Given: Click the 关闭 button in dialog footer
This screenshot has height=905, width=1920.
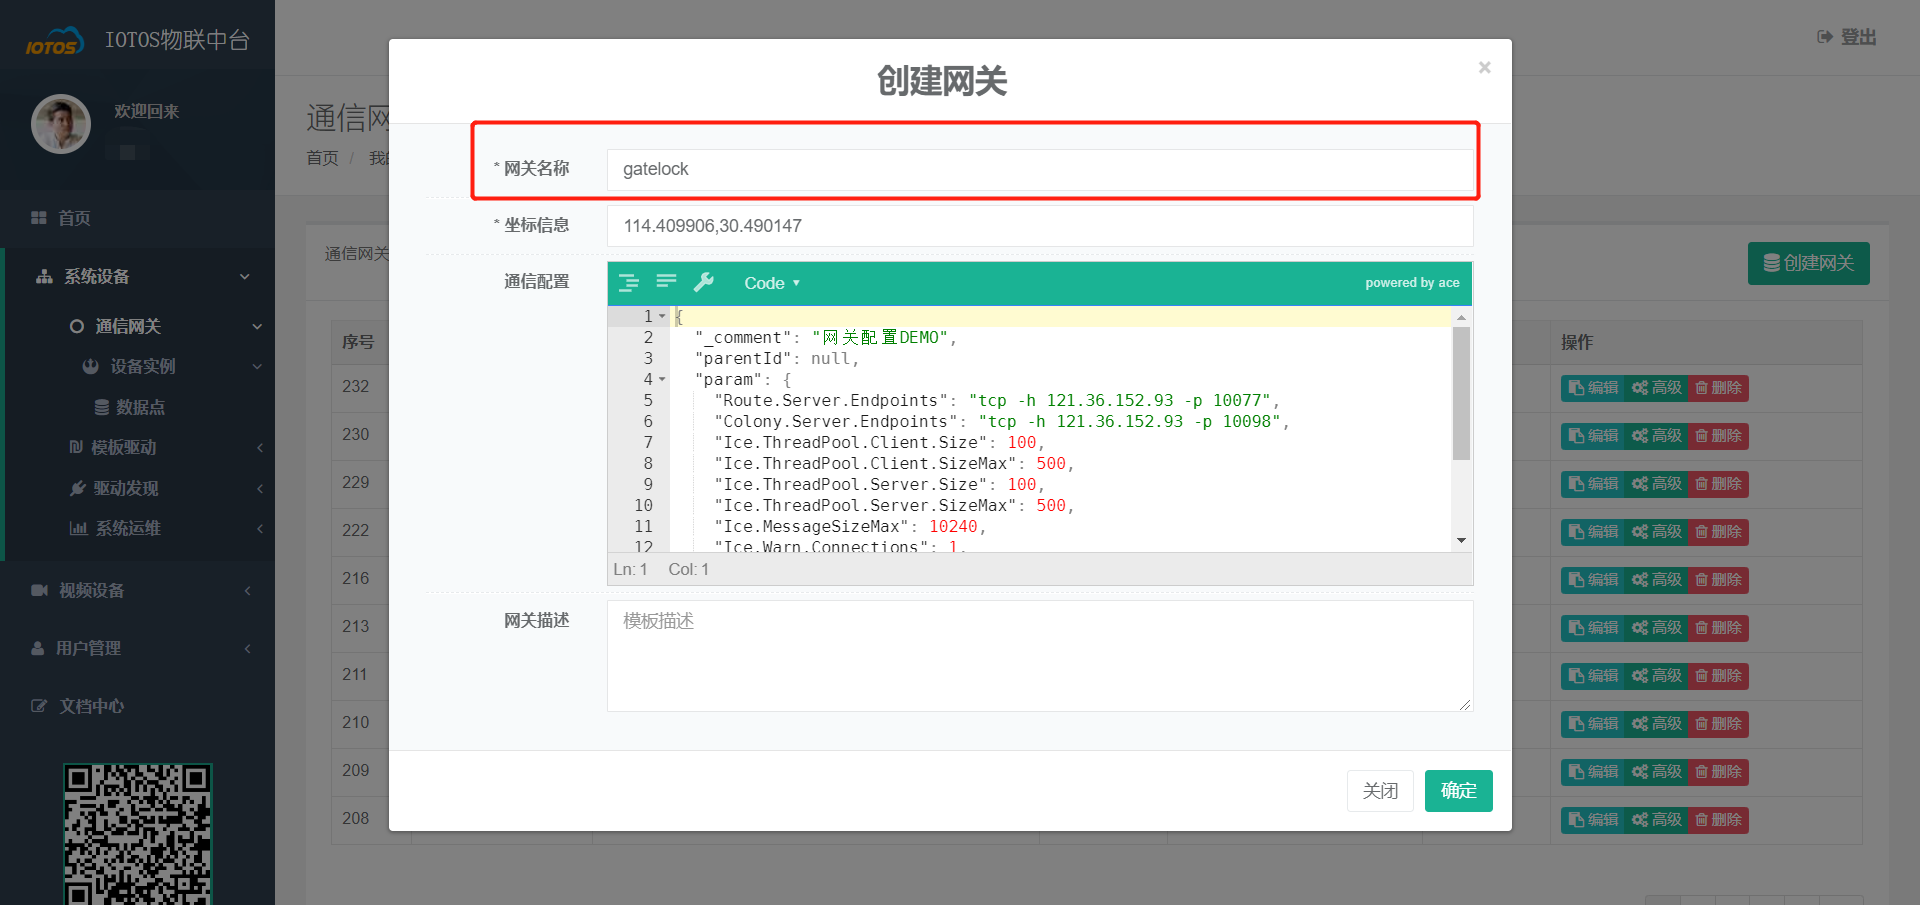Looking at the screenshot, I should click(1380, 791).
